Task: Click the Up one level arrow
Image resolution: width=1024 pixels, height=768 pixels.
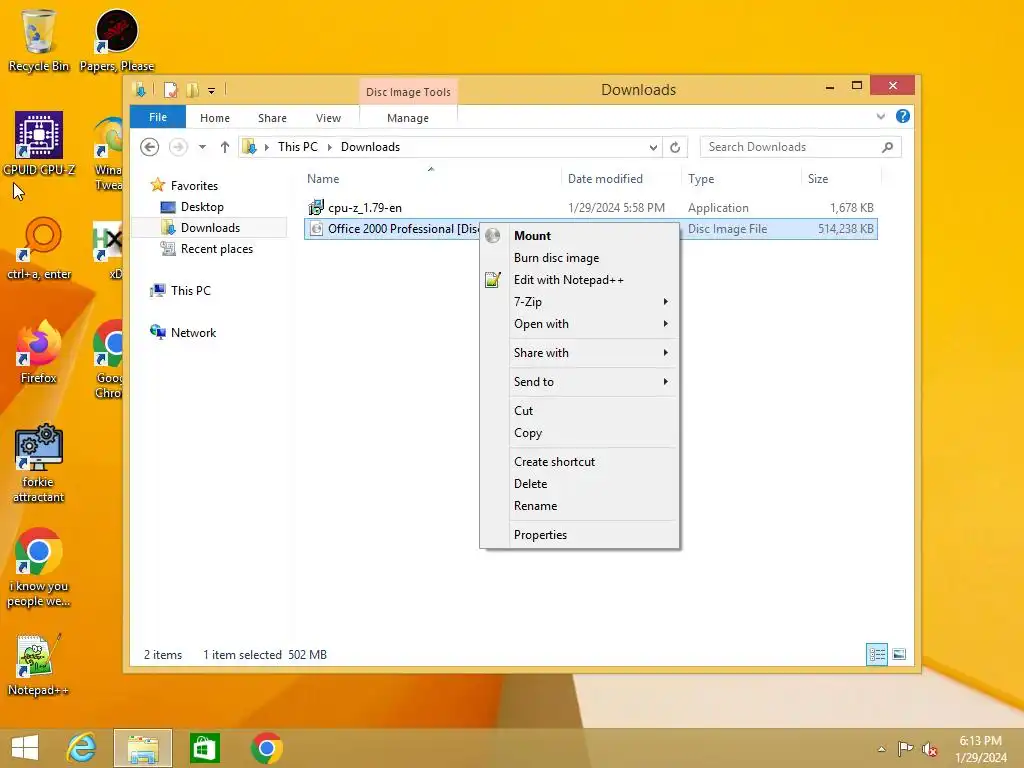Action: [x=225, y=147]
